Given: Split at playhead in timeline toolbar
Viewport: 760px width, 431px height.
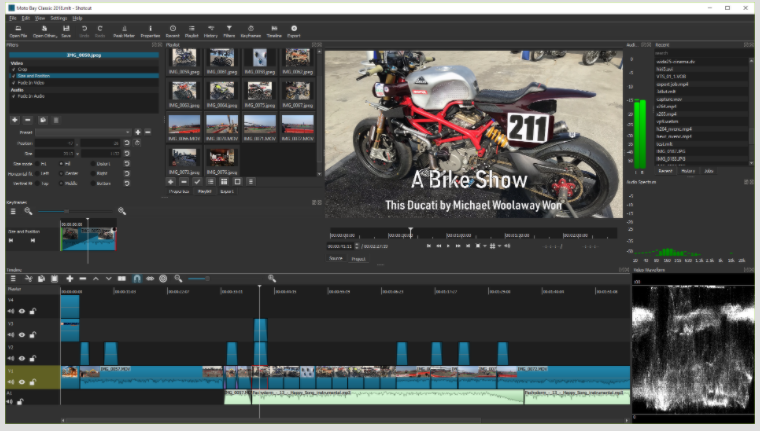Looking at the screenshot, I should [x=122, y=279].
